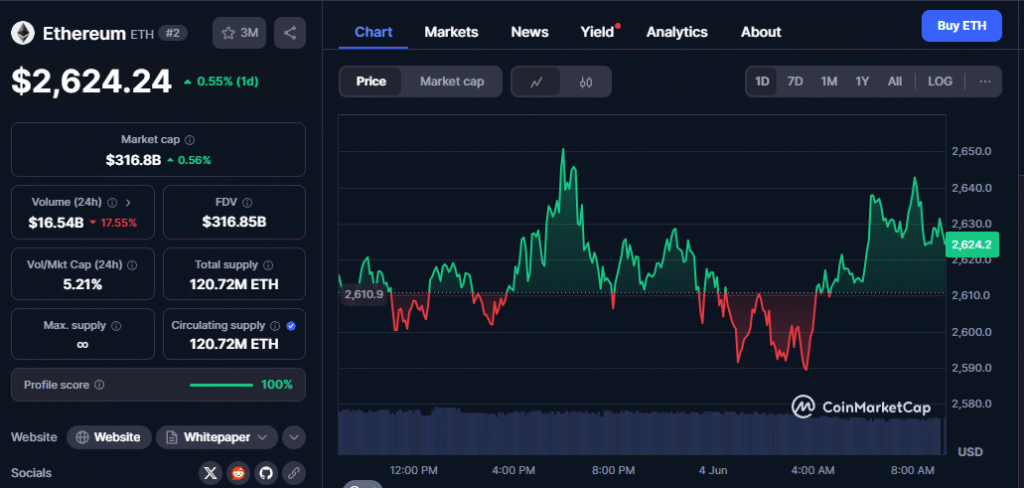
Task: Expand more website links chevron
Action: click(294, 437)
